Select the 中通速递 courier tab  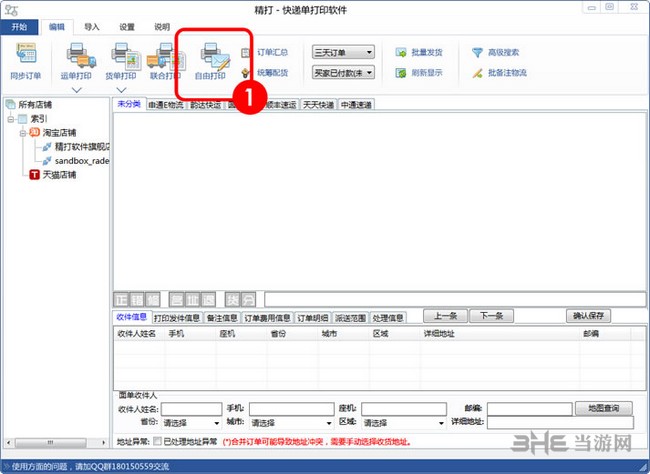[x=357, y=105]
